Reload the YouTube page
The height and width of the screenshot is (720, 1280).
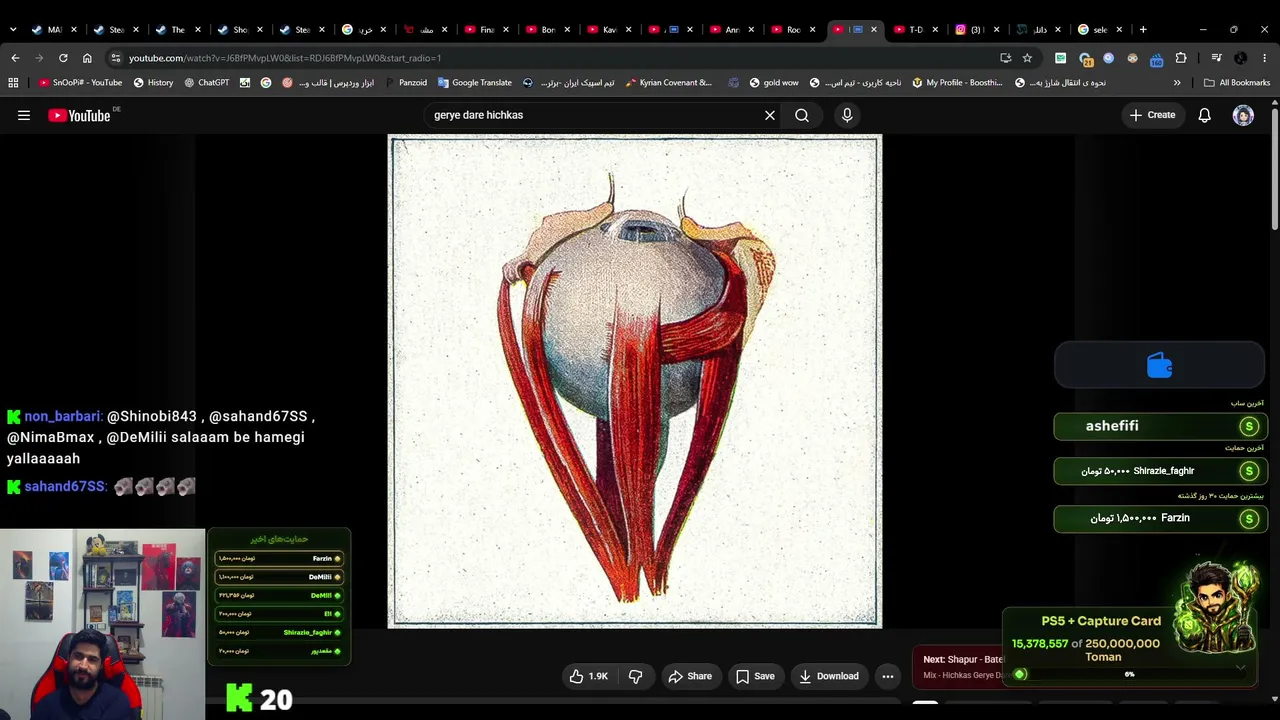[x=63, y=58]
